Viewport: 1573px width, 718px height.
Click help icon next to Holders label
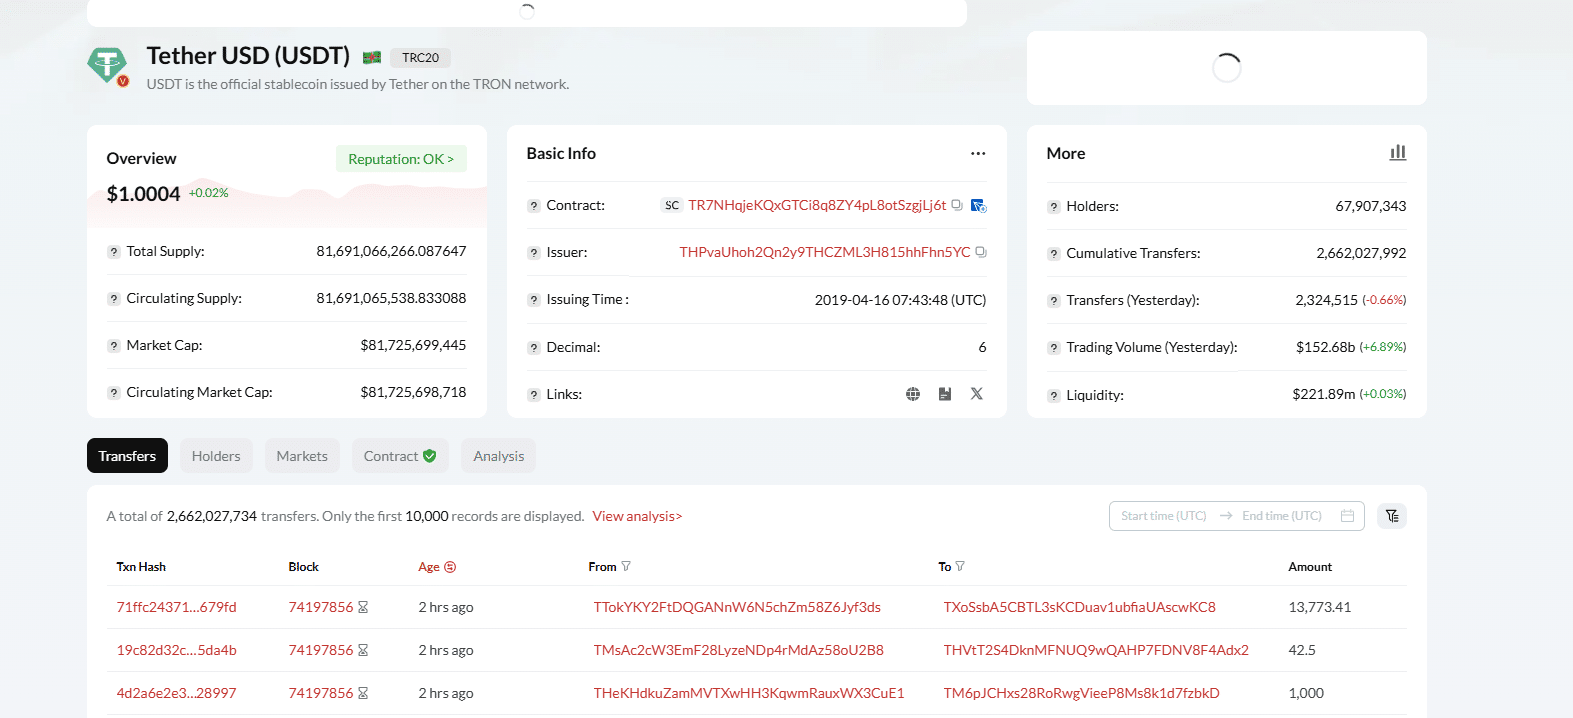1054,207
